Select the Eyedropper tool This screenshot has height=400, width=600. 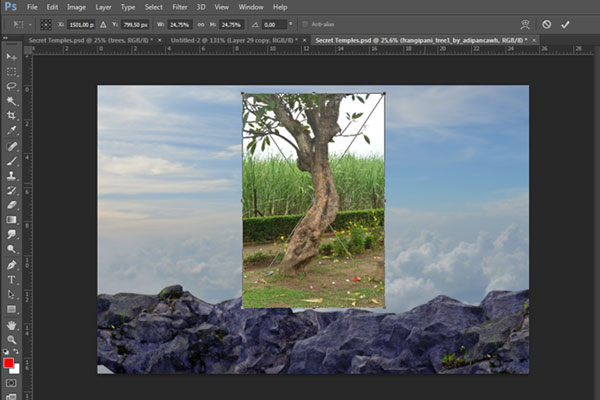(x=11, y=130)
